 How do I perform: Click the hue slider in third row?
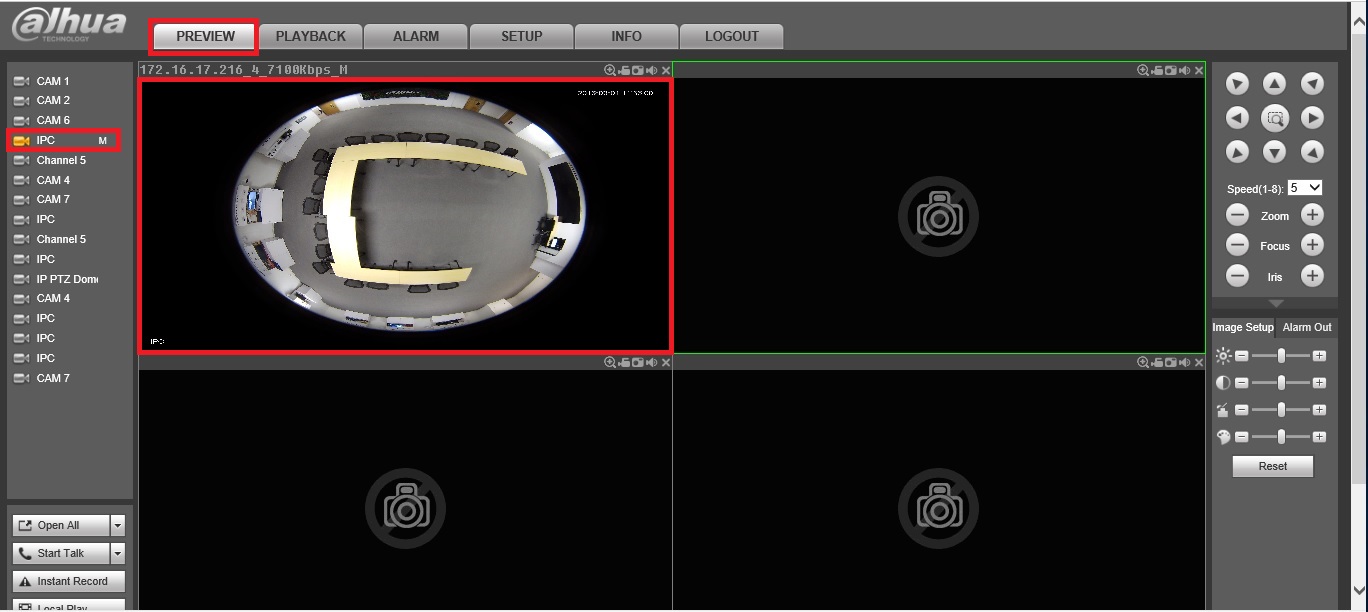(1281, 410)
